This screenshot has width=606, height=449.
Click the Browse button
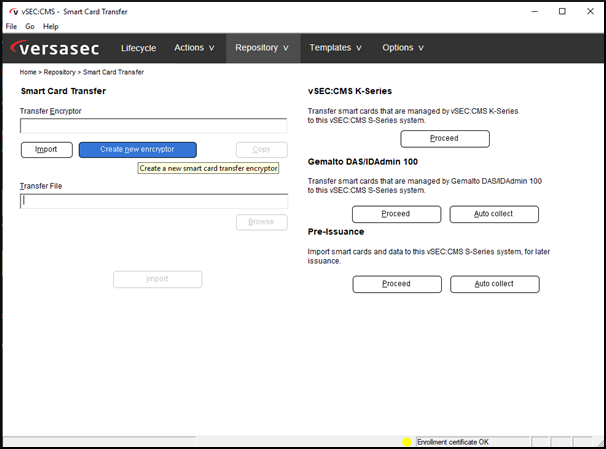click(262, 222)
